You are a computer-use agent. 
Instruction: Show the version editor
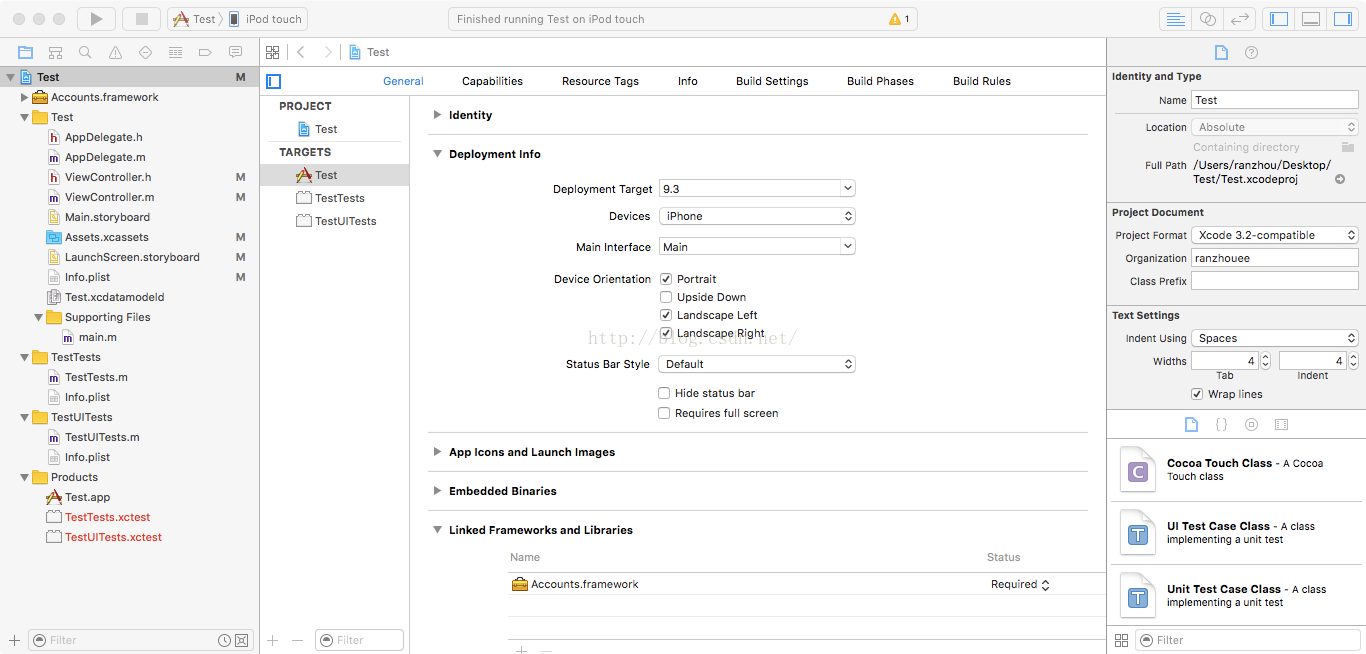1240,19
